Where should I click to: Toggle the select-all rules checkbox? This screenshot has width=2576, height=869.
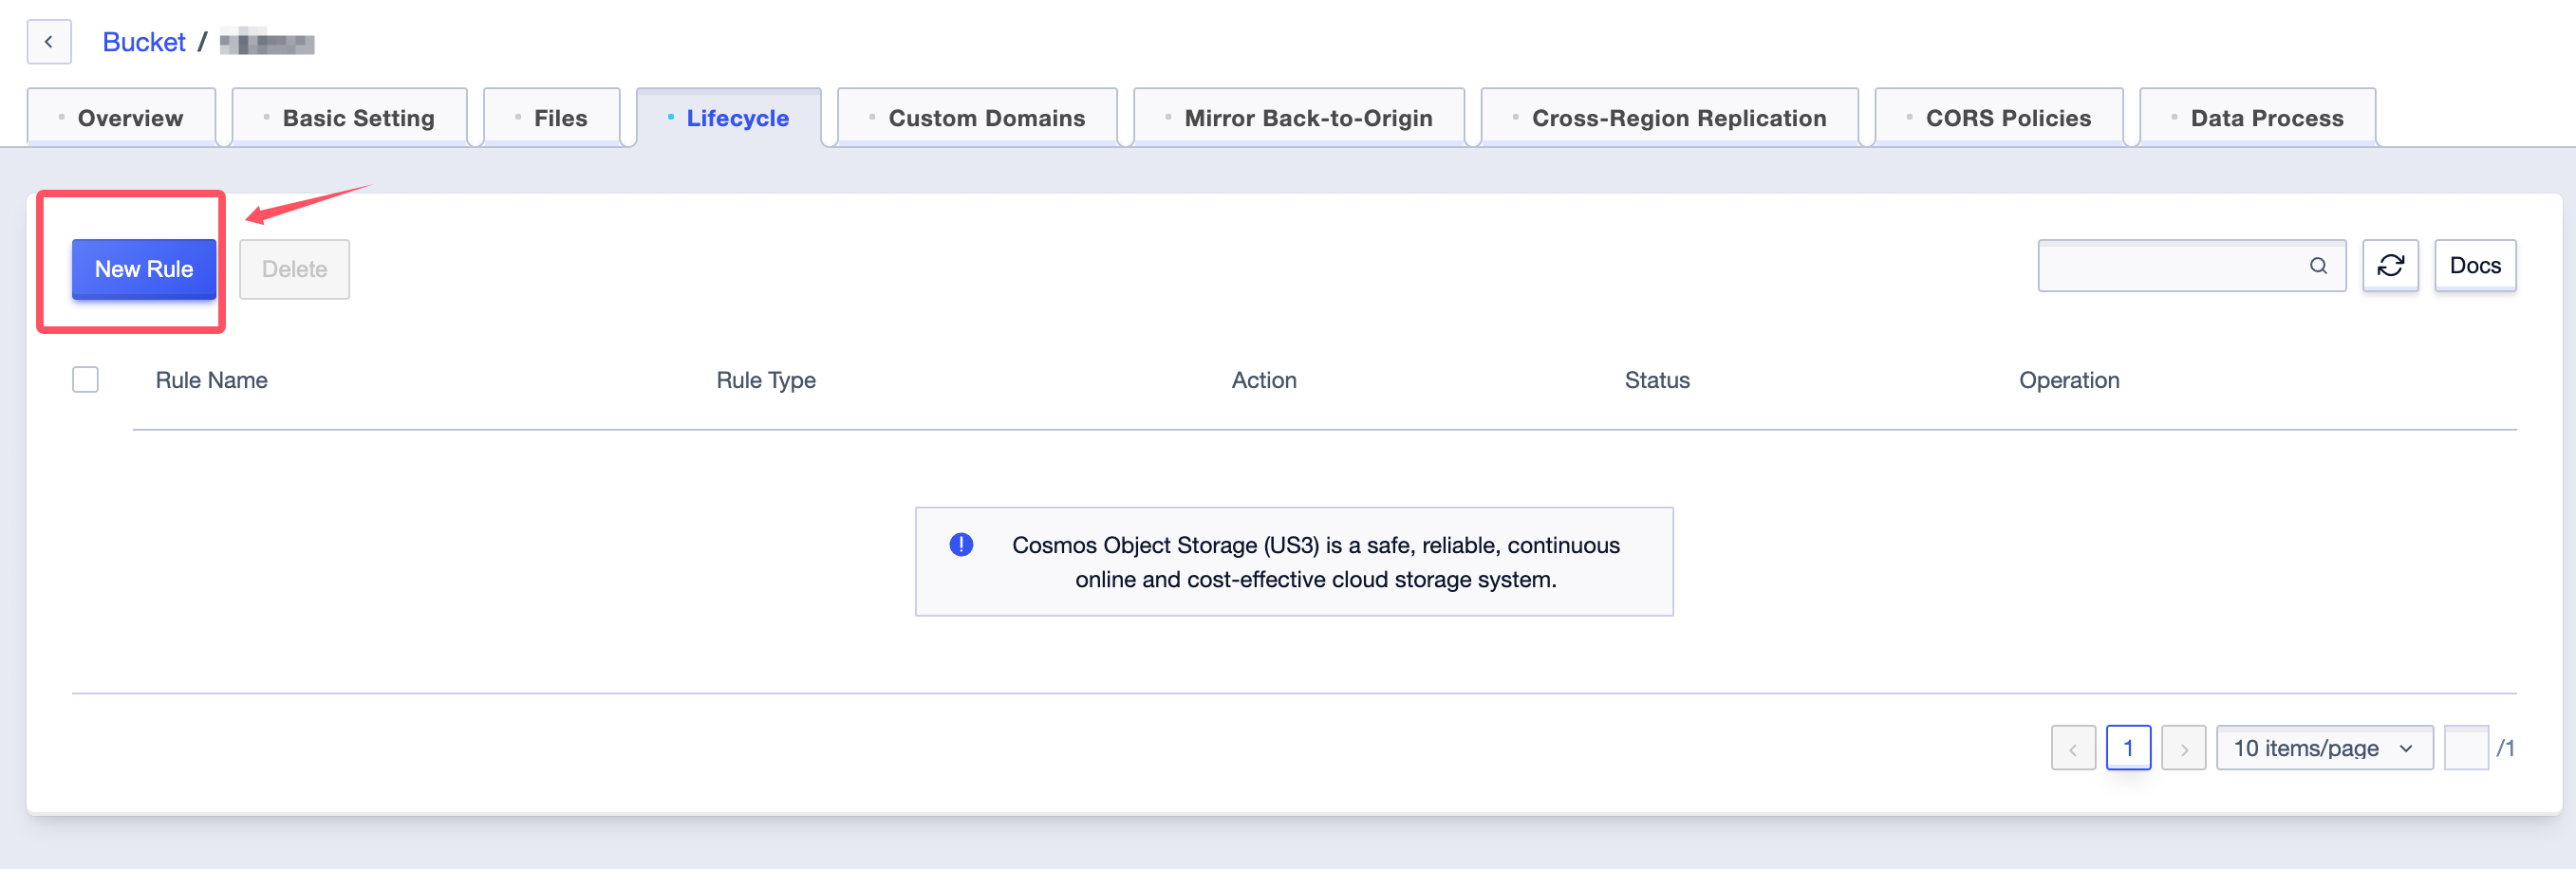click(x=85, y=380)
